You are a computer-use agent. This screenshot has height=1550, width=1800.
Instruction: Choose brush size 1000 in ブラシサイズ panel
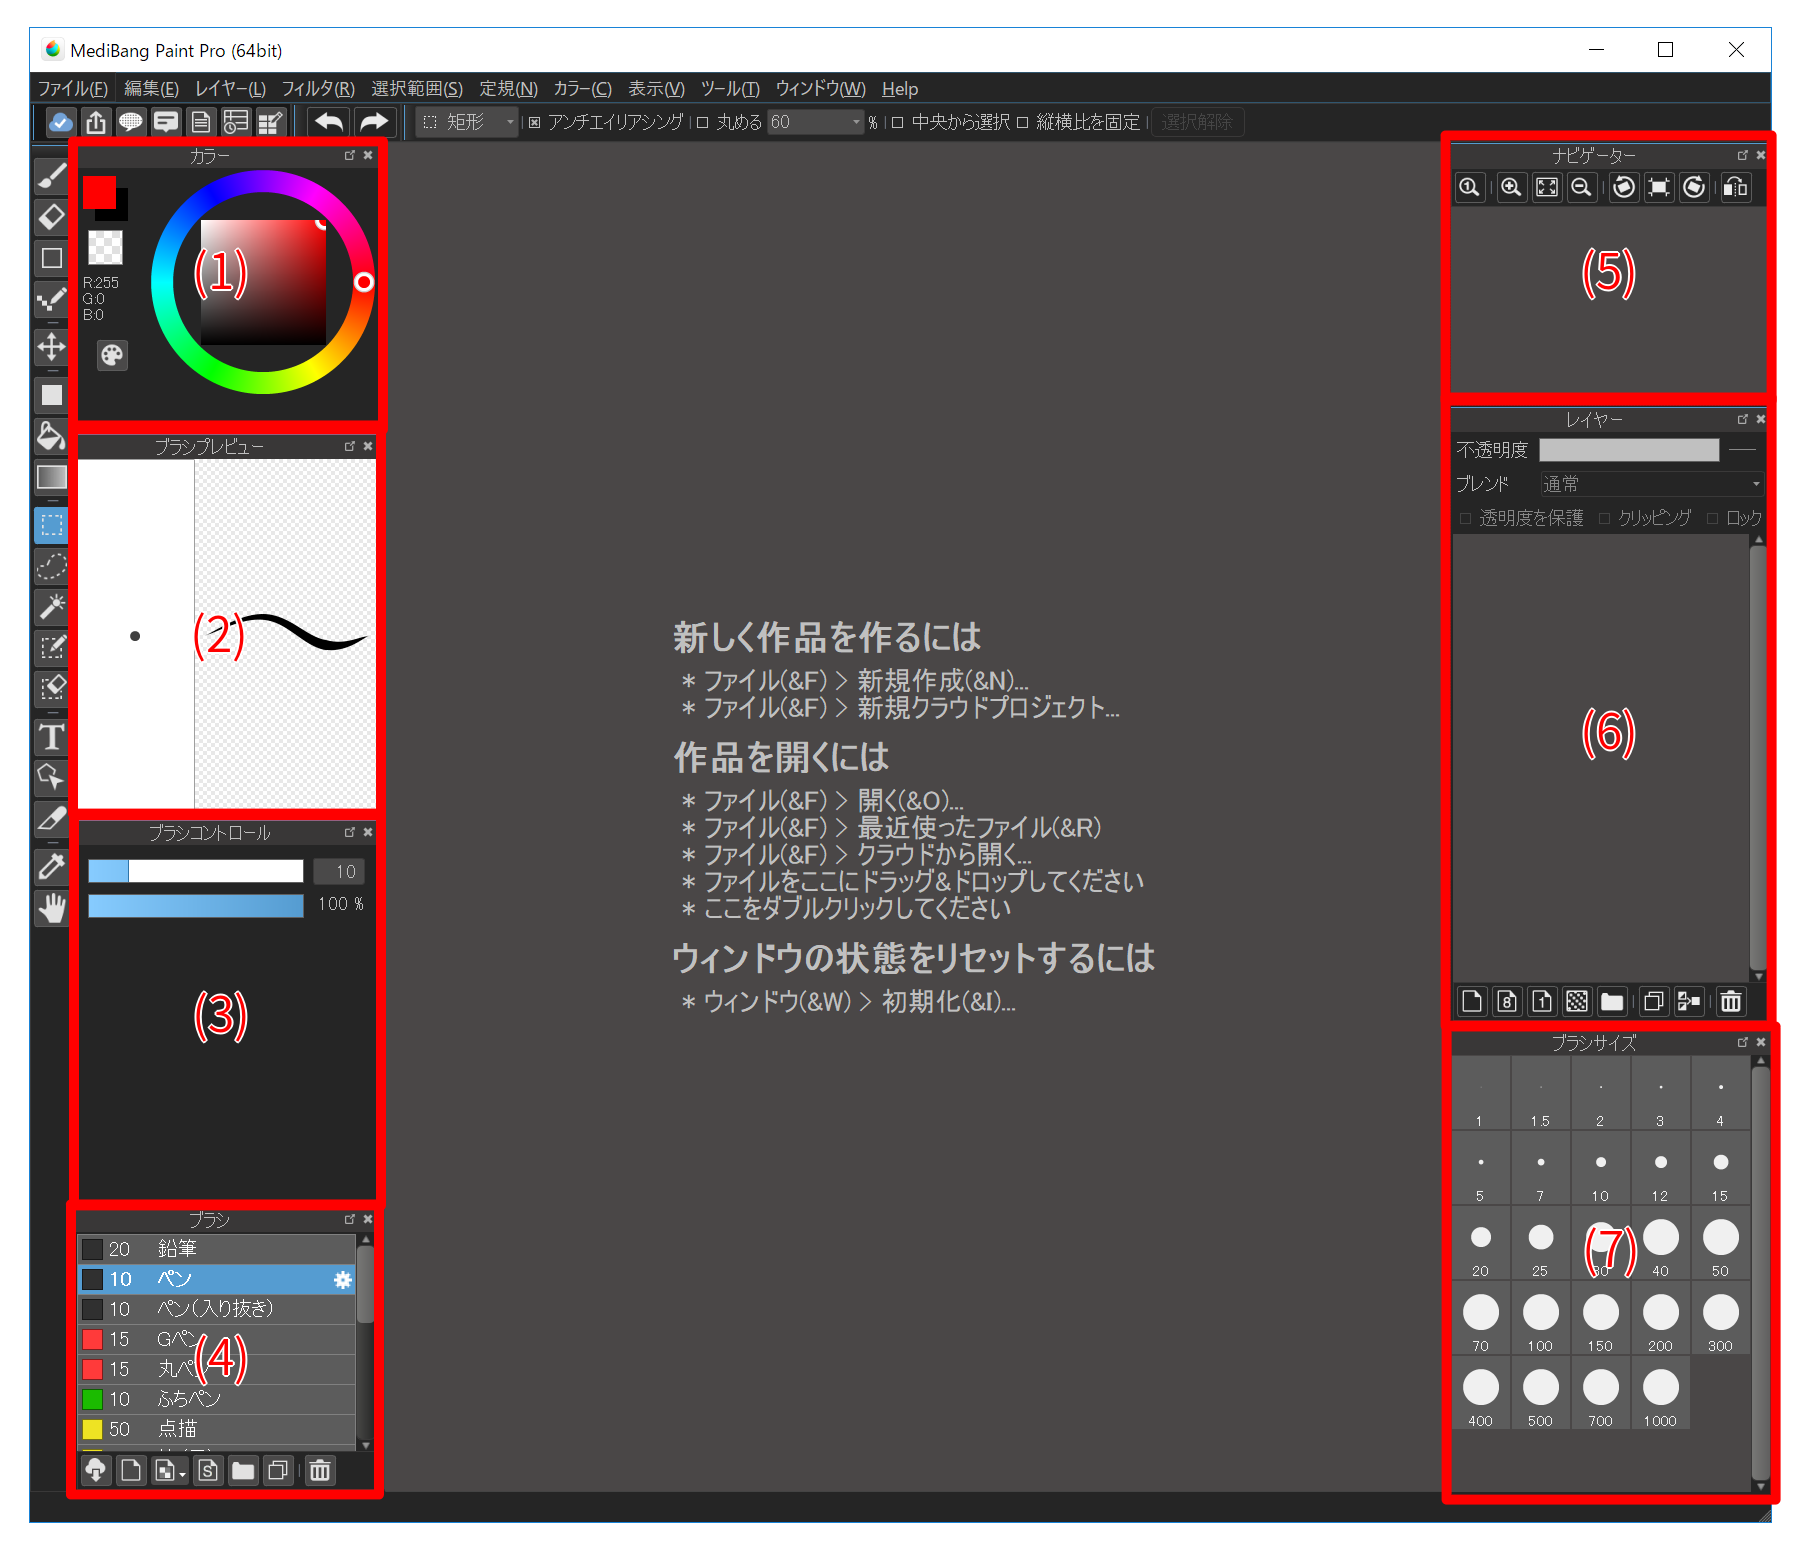[1660, 1393]
